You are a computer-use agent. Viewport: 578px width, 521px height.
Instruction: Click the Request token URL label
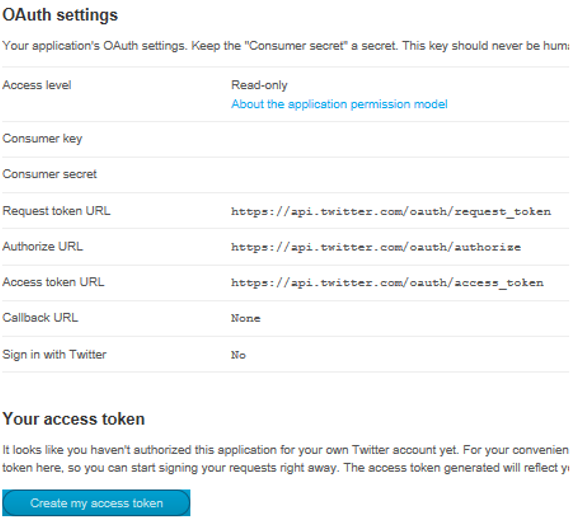pos(56,211)
